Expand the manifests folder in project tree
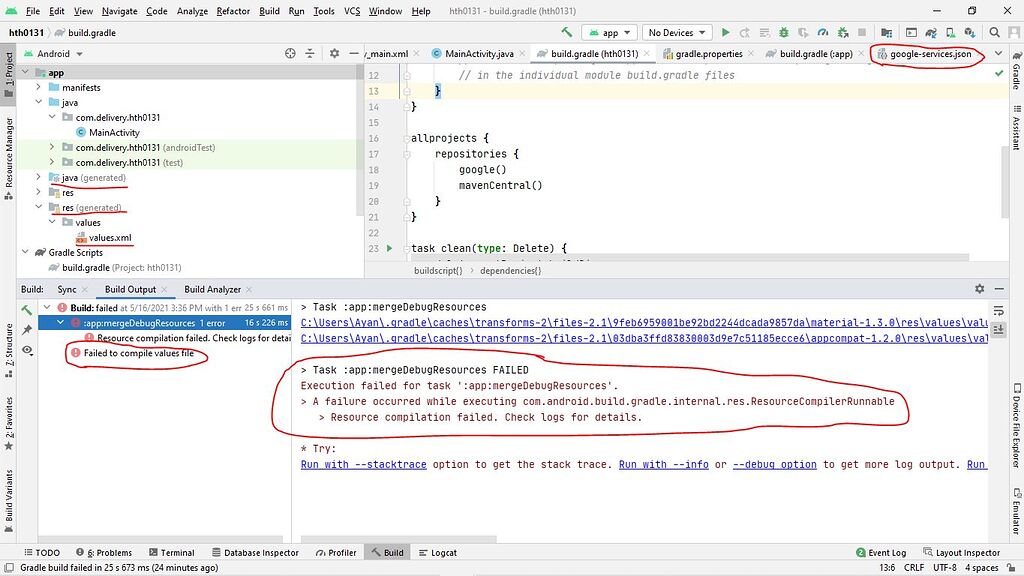1024x576 pixels. click(x=37, y=87)
